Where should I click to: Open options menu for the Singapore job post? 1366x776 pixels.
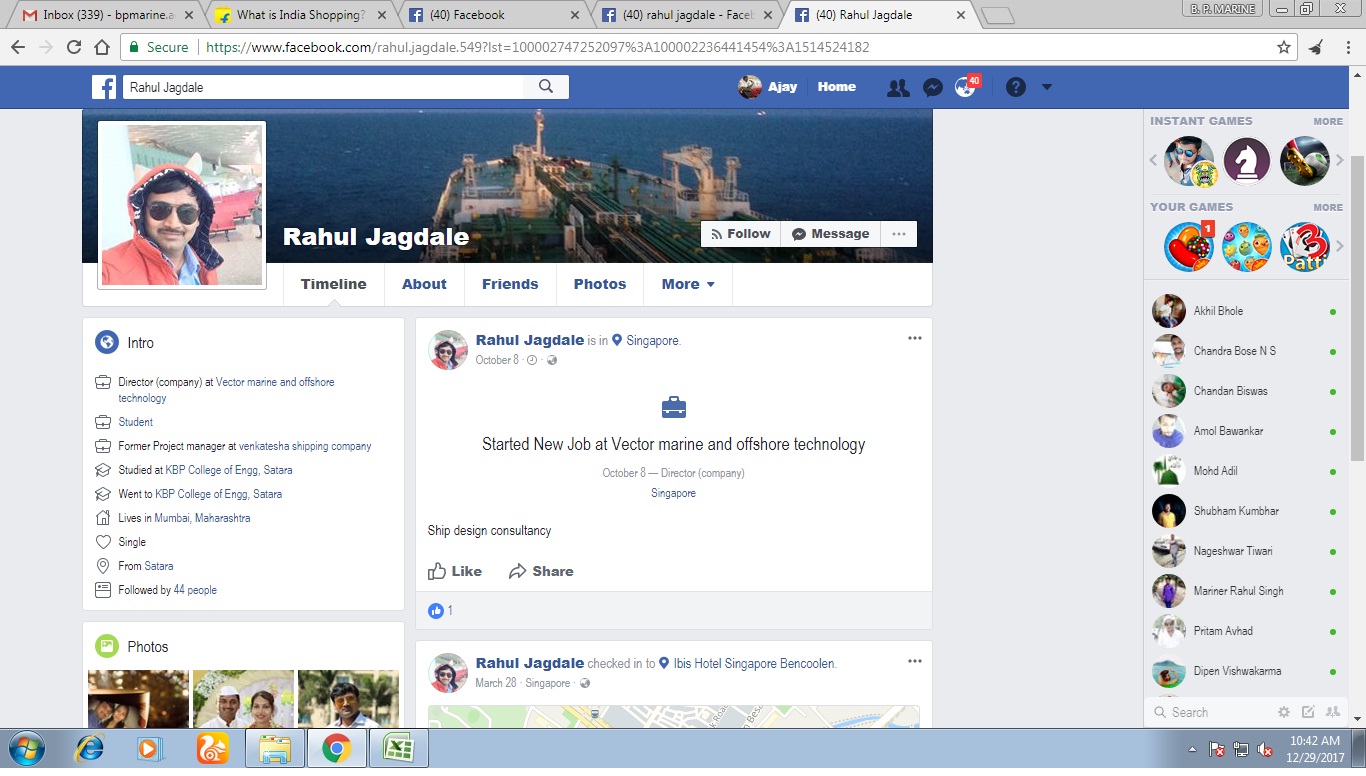point(915,338)
